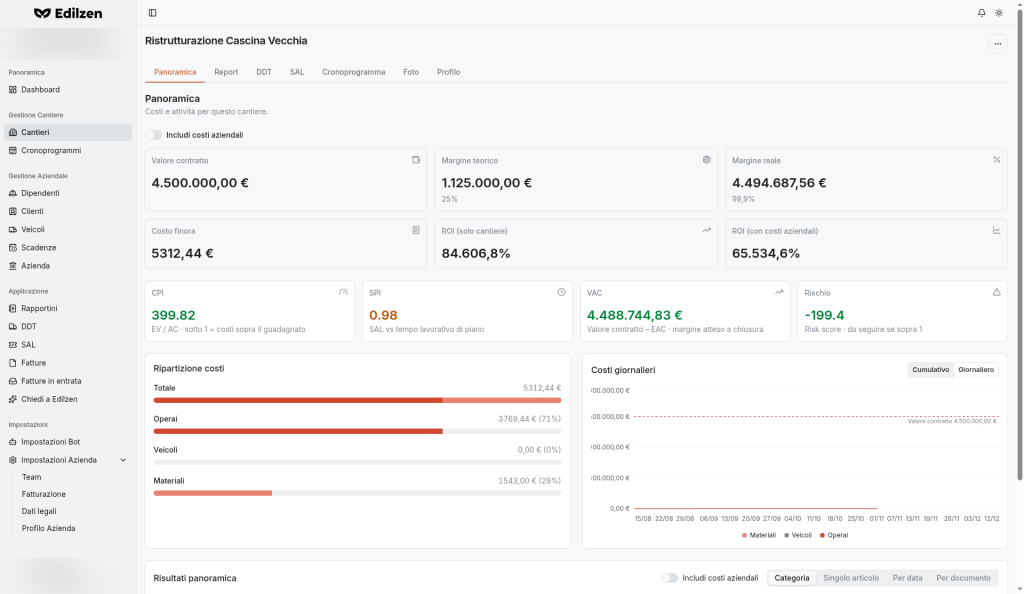Click the Materiali cost progress bar
The height and width of the screenshot is (594, 1024).
pos(357,493)
